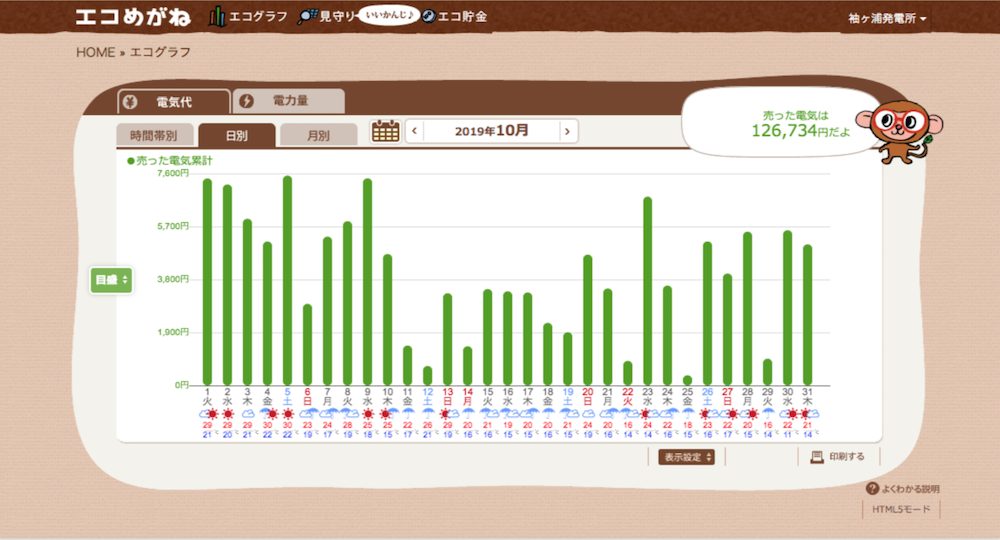This screenshot has width=1000, height=540.
Task: Open エコ貯金 in the top navigation
Action: pos(454,17)
